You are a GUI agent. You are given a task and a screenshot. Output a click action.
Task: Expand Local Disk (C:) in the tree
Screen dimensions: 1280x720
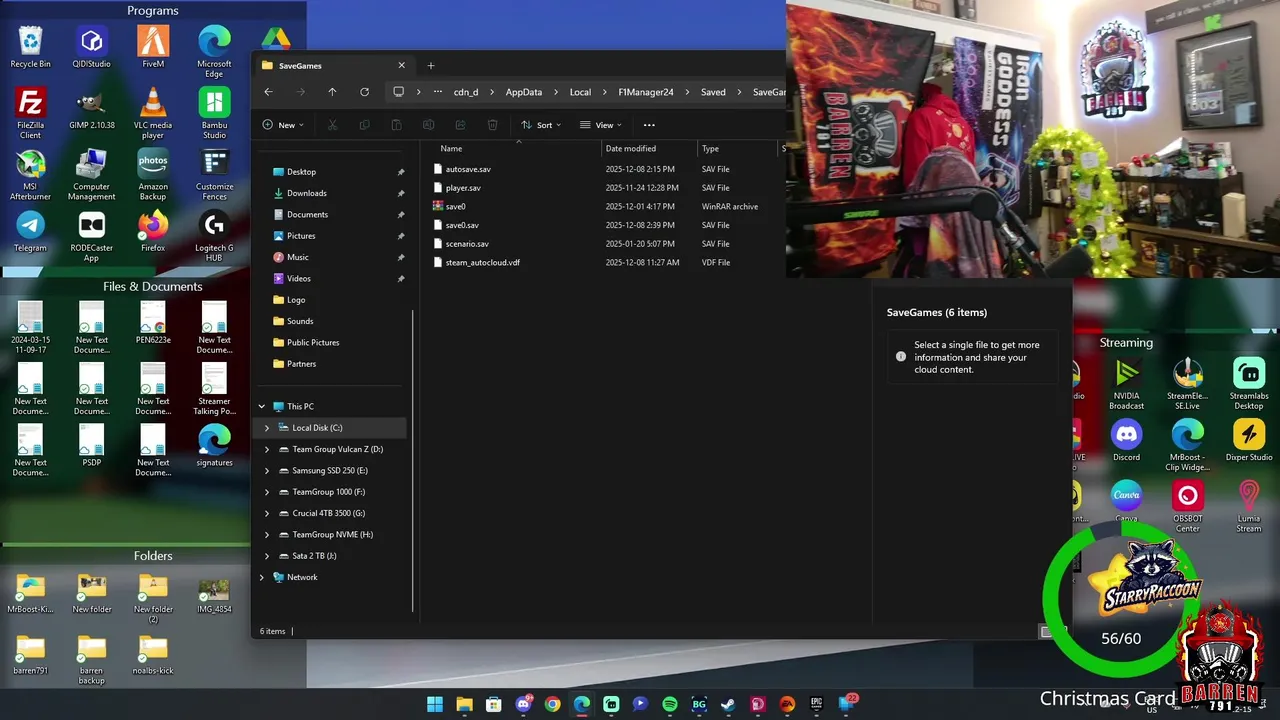(267, 428)
